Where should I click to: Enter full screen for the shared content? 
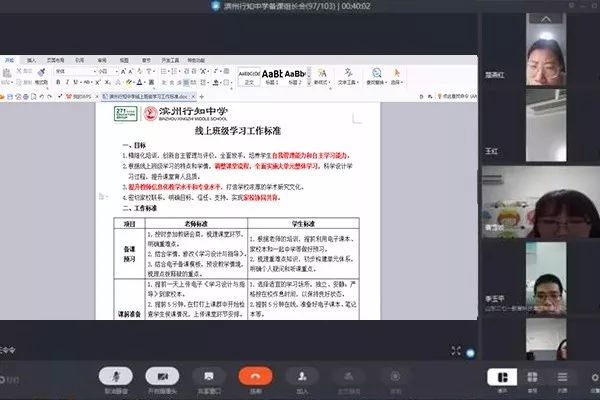456,351
